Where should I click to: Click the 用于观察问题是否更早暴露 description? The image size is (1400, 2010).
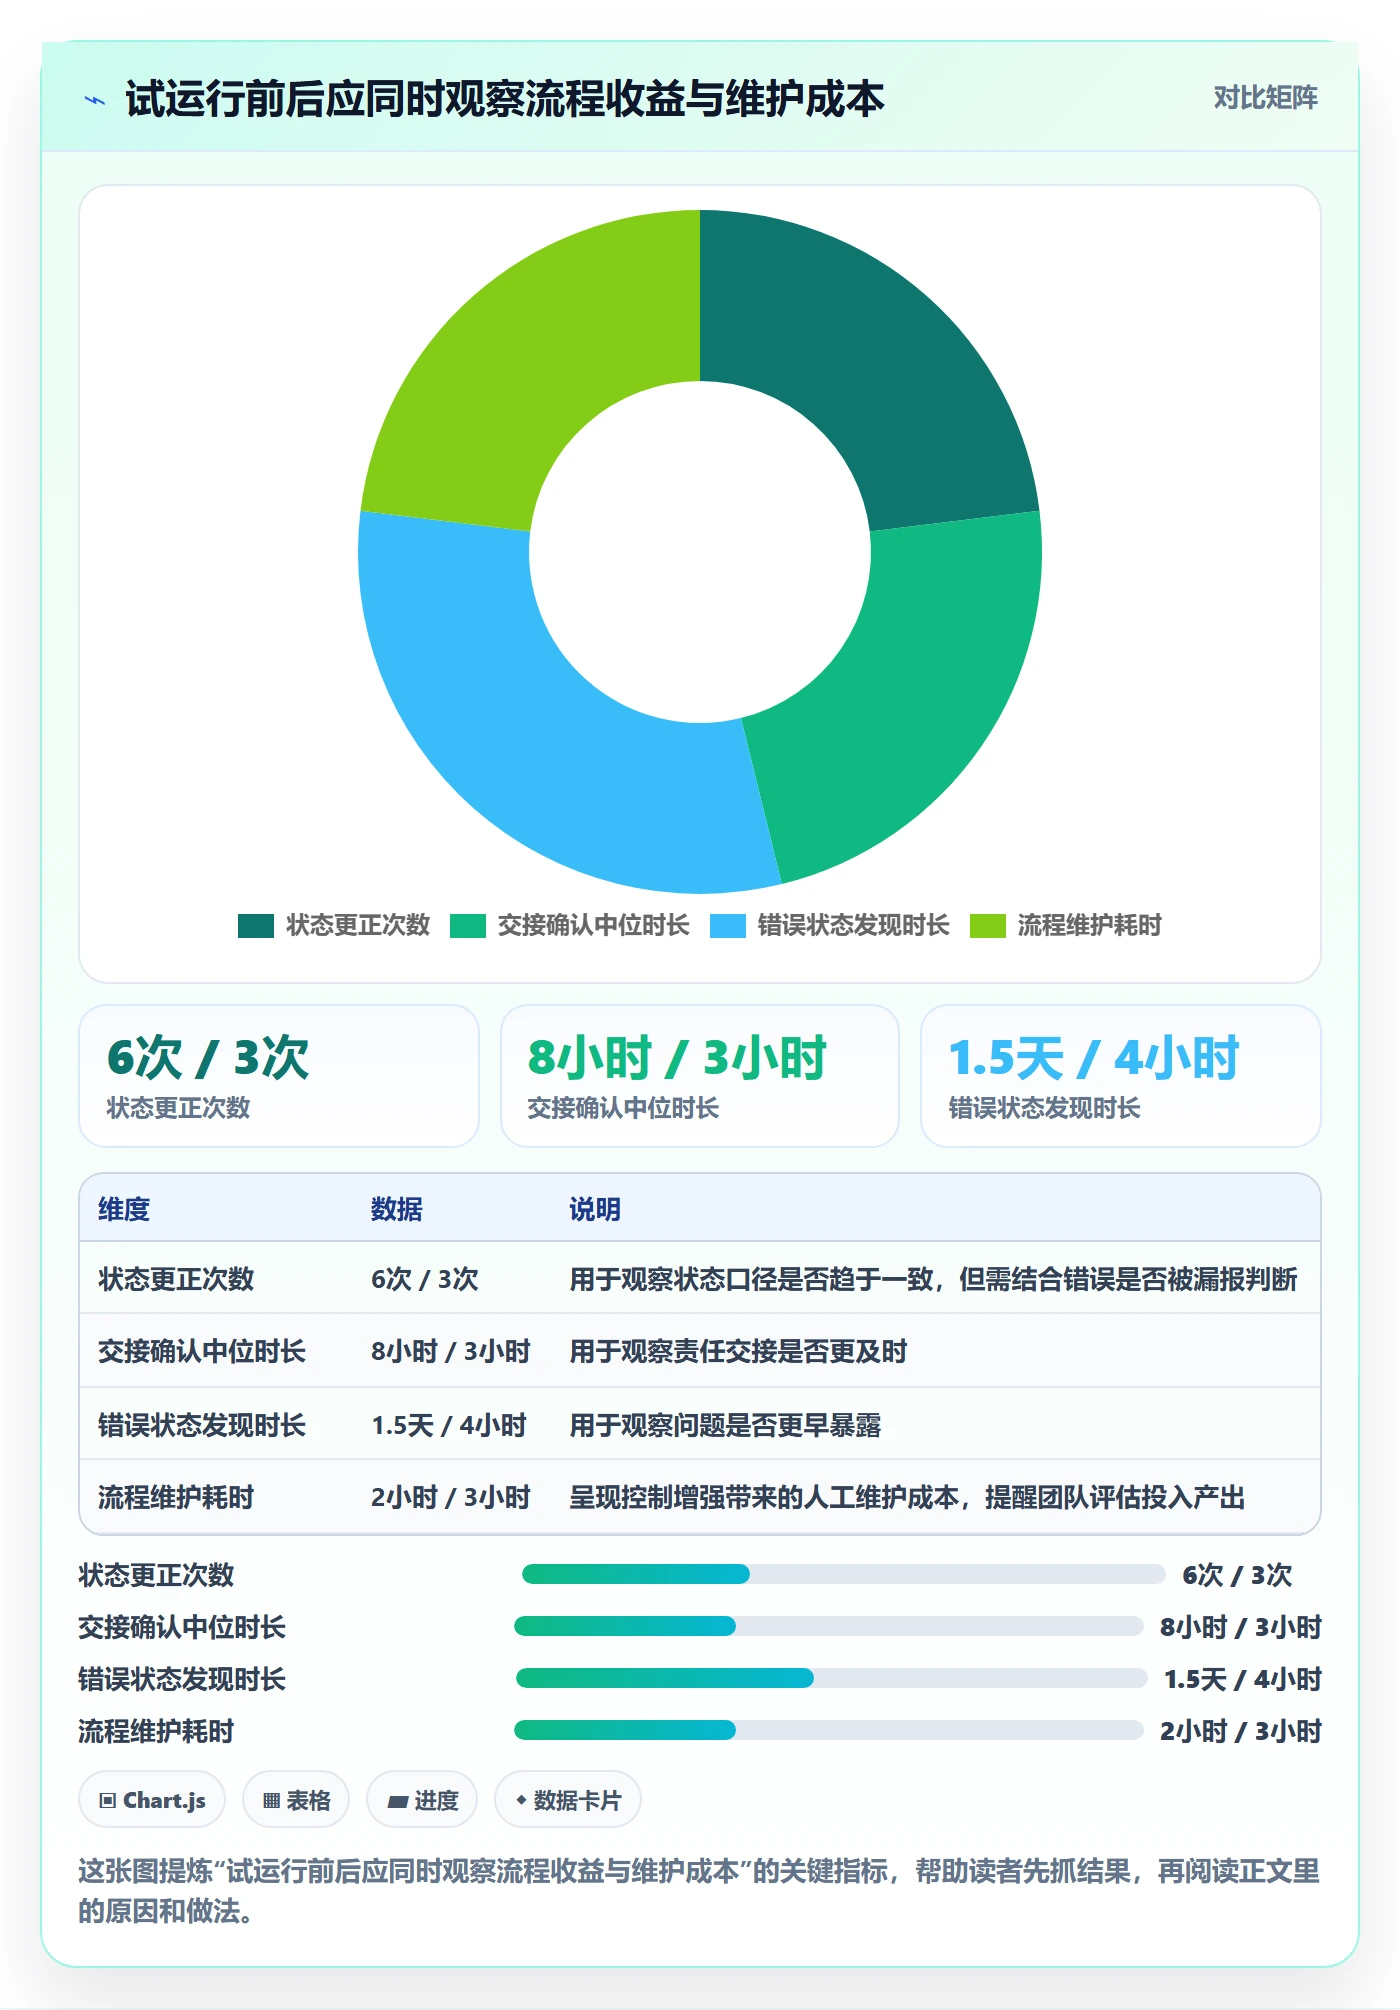(x=725, y=1425)
